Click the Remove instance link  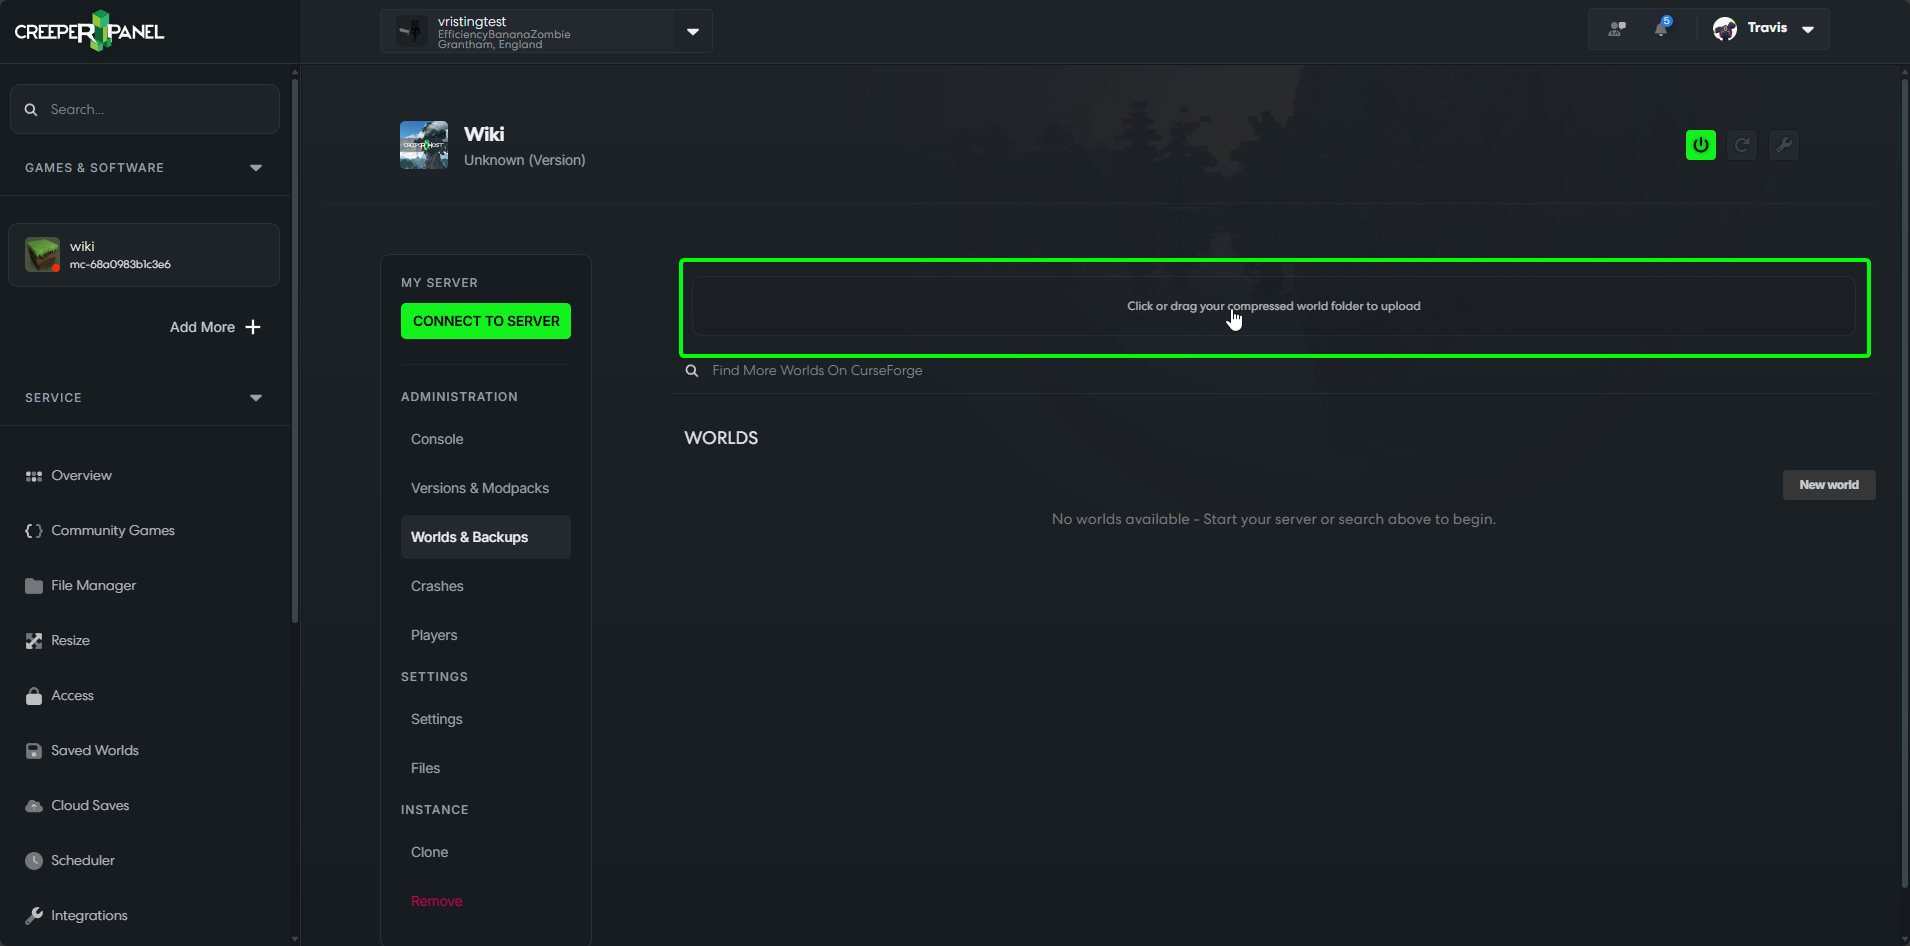[x=436, y=901]
